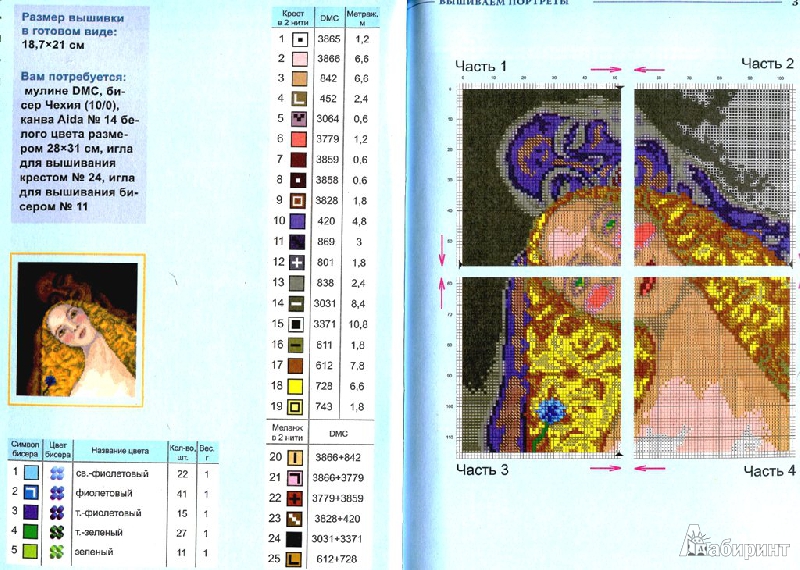Open the finished portrait thumbnail
Viewport: 800px width, 570px height.
pos(78,330)
